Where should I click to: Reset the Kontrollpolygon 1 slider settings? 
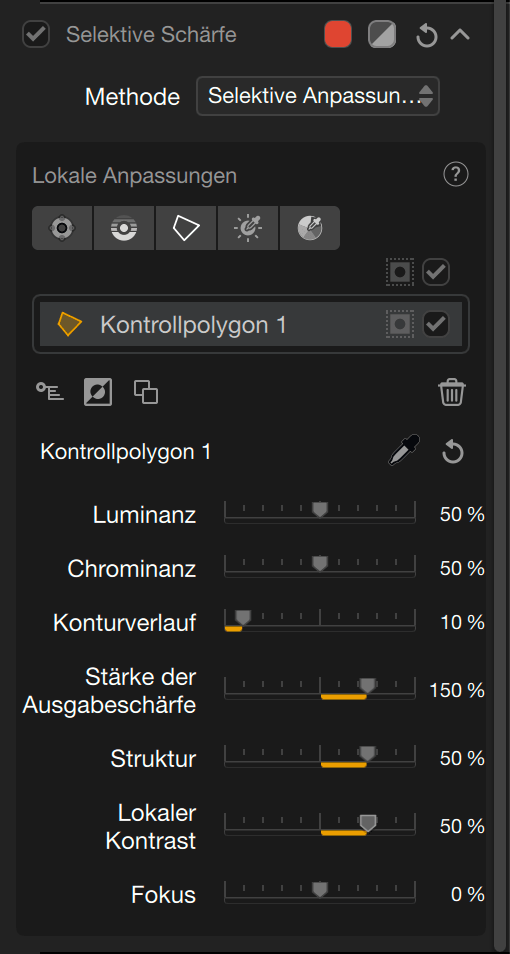point(453,453)
